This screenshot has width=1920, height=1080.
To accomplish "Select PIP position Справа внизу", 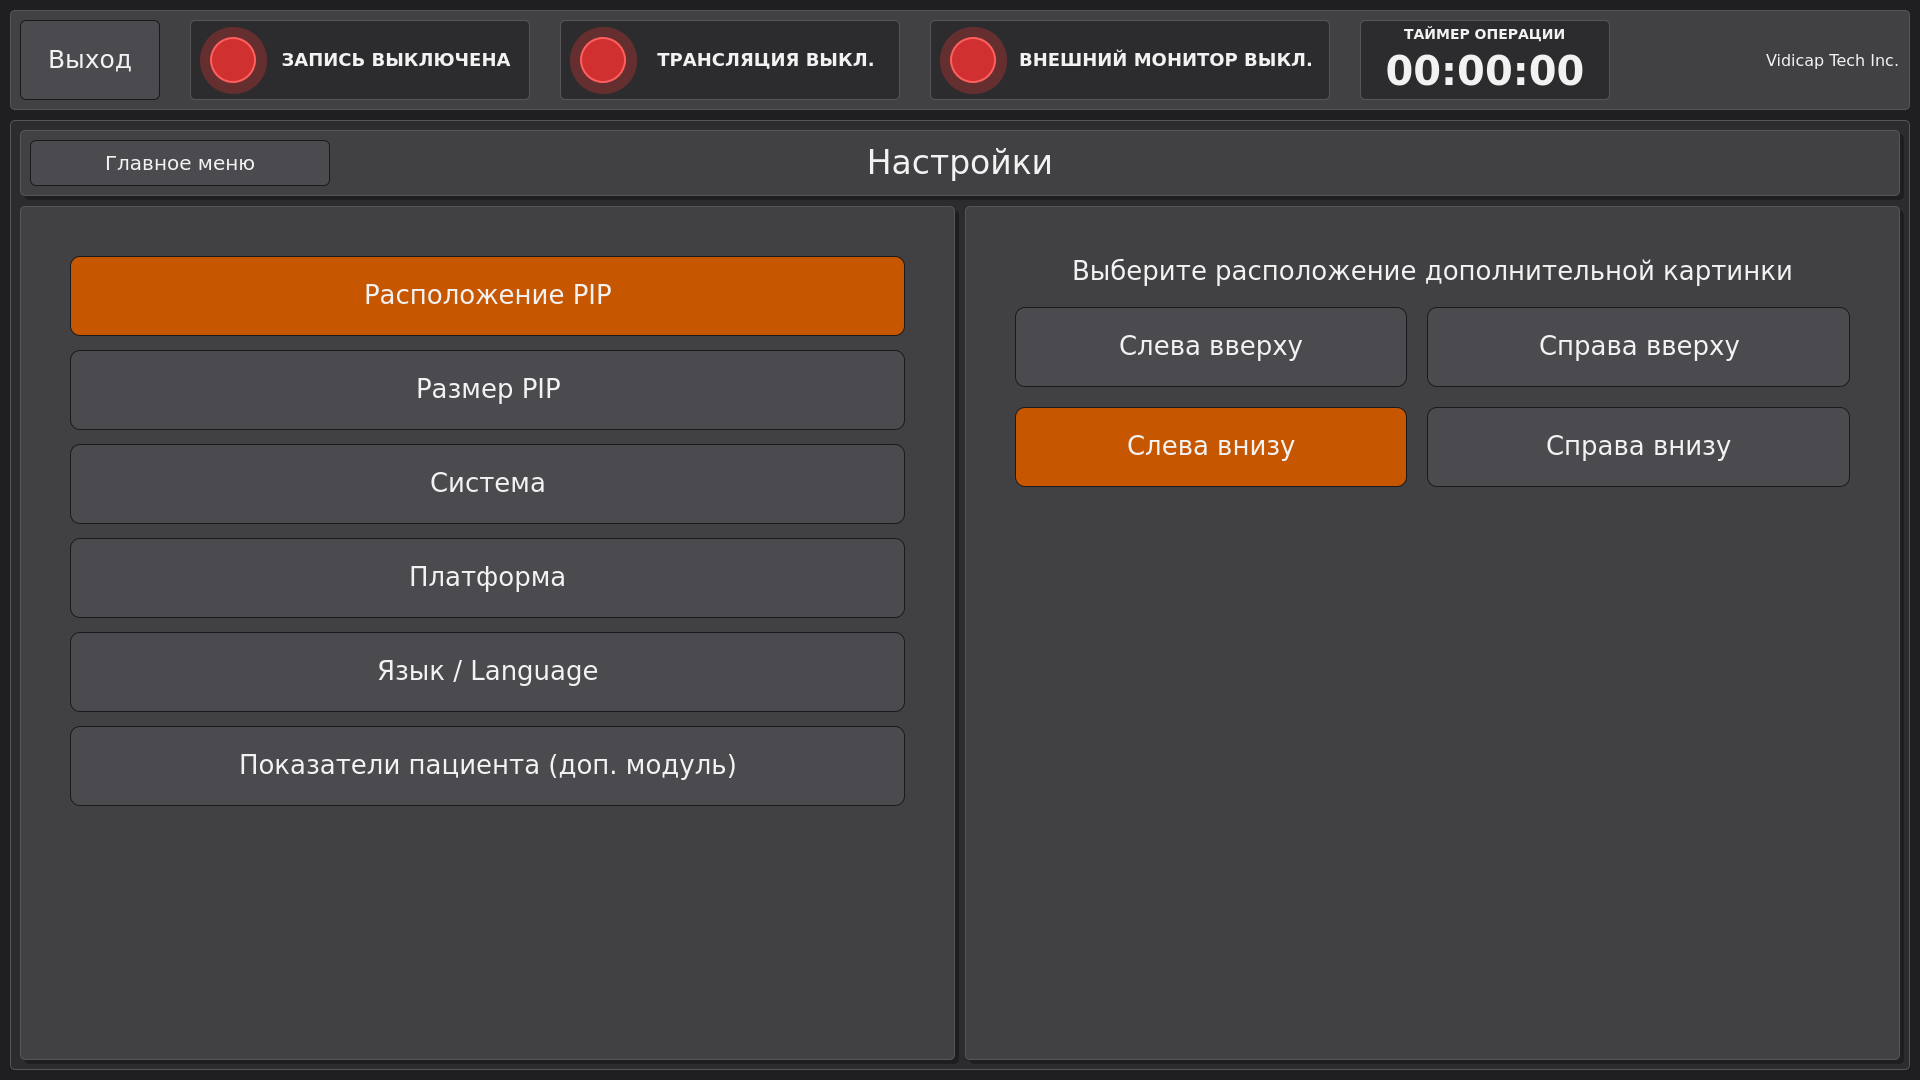I will click(x=1638, y=447).
